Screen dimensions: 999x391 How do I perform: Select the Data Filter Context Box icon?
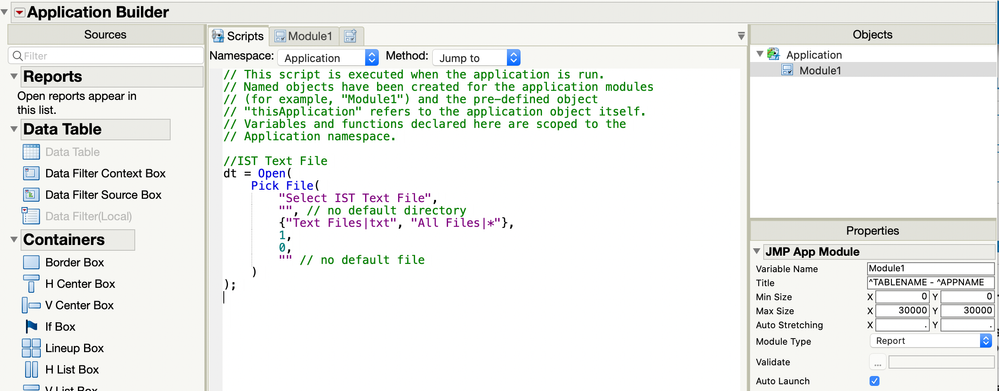click(x=31, y=173)
